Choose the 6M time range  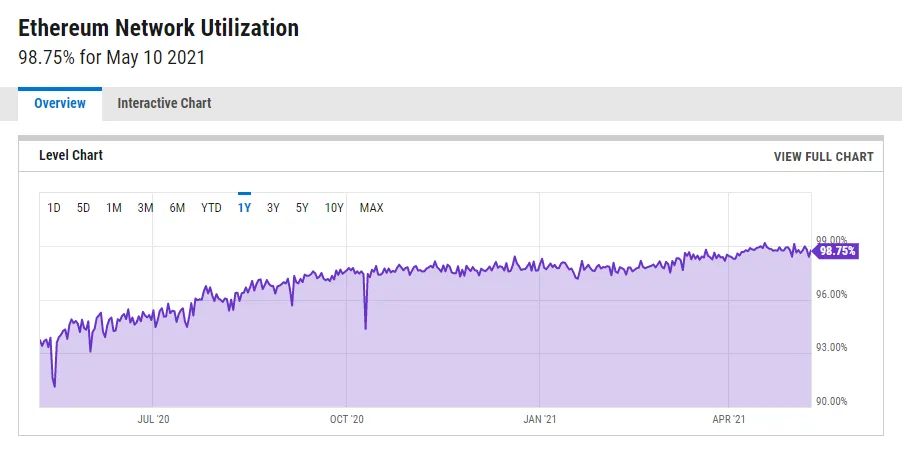click(177, 208)
